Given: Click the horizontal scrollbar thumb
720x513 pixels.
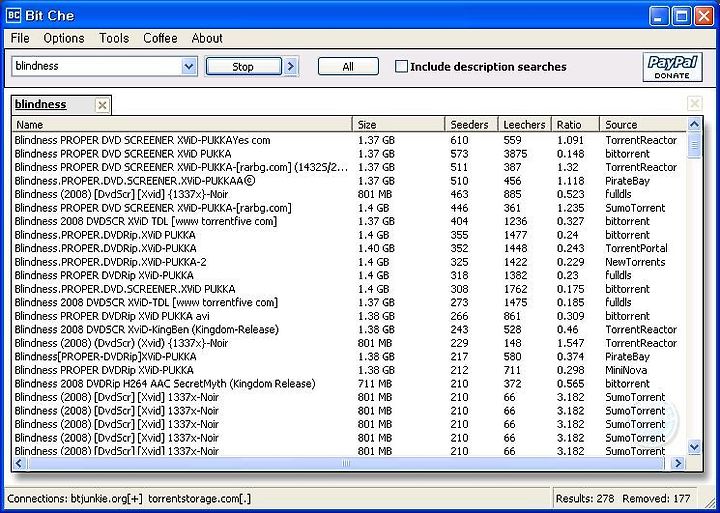Looking at the screenshot, I should click(345, 463).
